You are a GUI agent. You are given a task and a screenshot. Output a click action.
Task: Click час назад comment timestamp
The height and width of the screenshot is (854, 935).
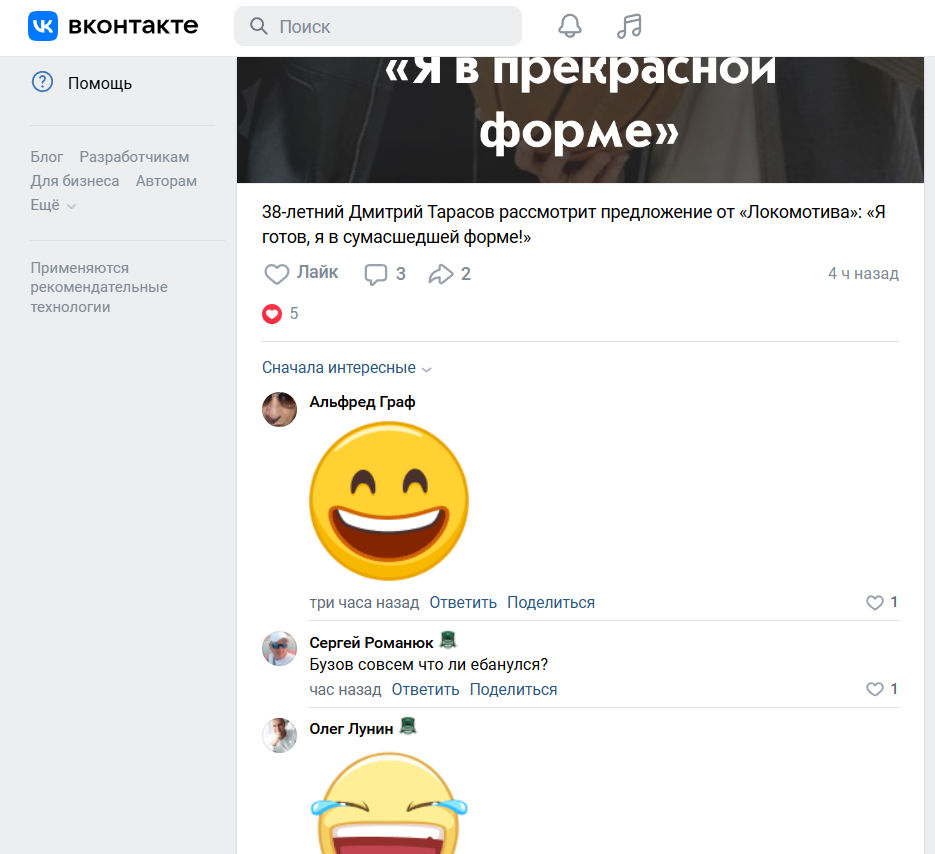[345, 690]
